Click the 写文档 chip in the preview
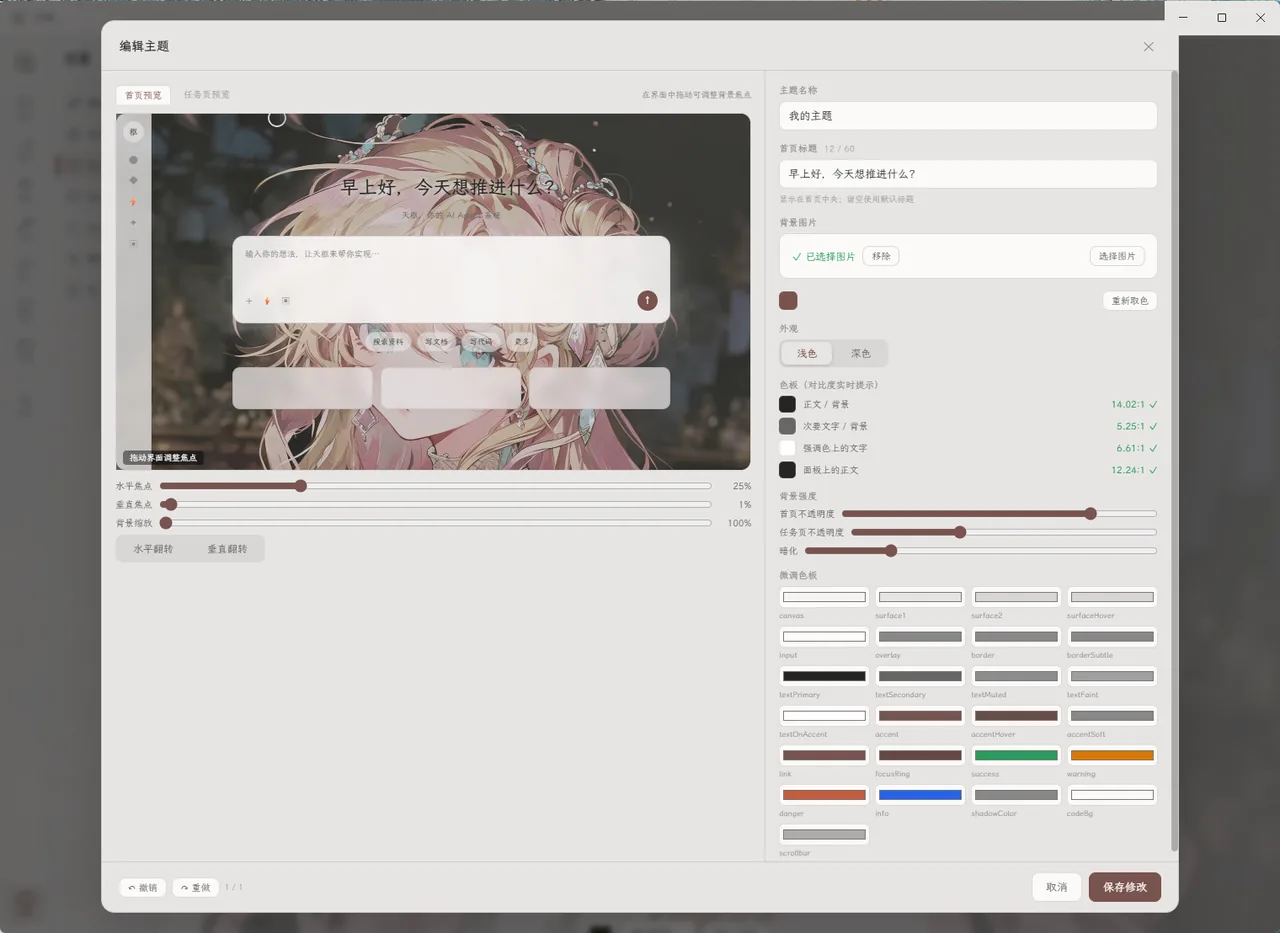Screen dimensions: 1280x933 (x=436, y=342)
